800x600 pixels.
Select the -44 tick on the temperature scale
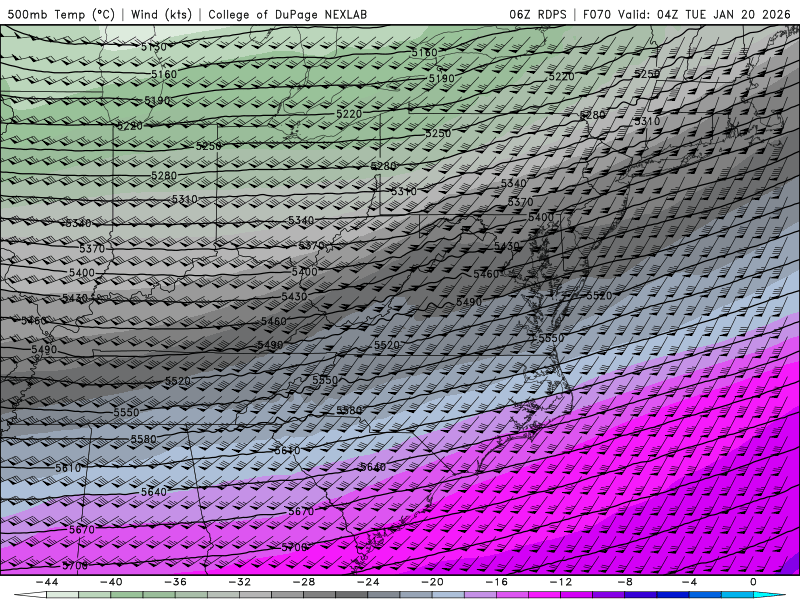(47, 582)
